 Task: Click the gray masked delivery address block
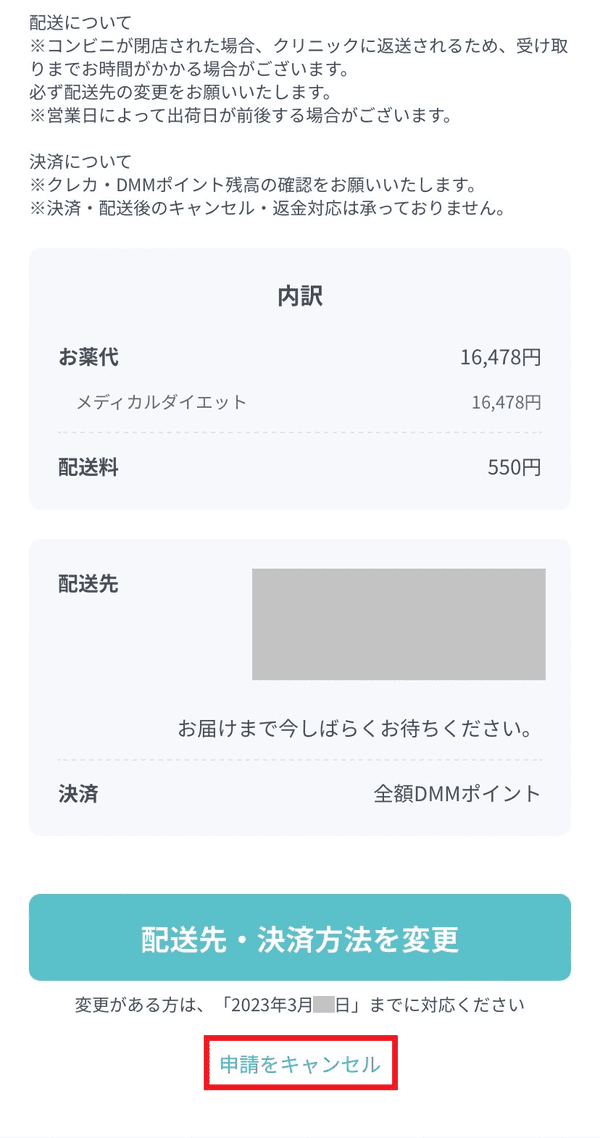tap(398, 624)
